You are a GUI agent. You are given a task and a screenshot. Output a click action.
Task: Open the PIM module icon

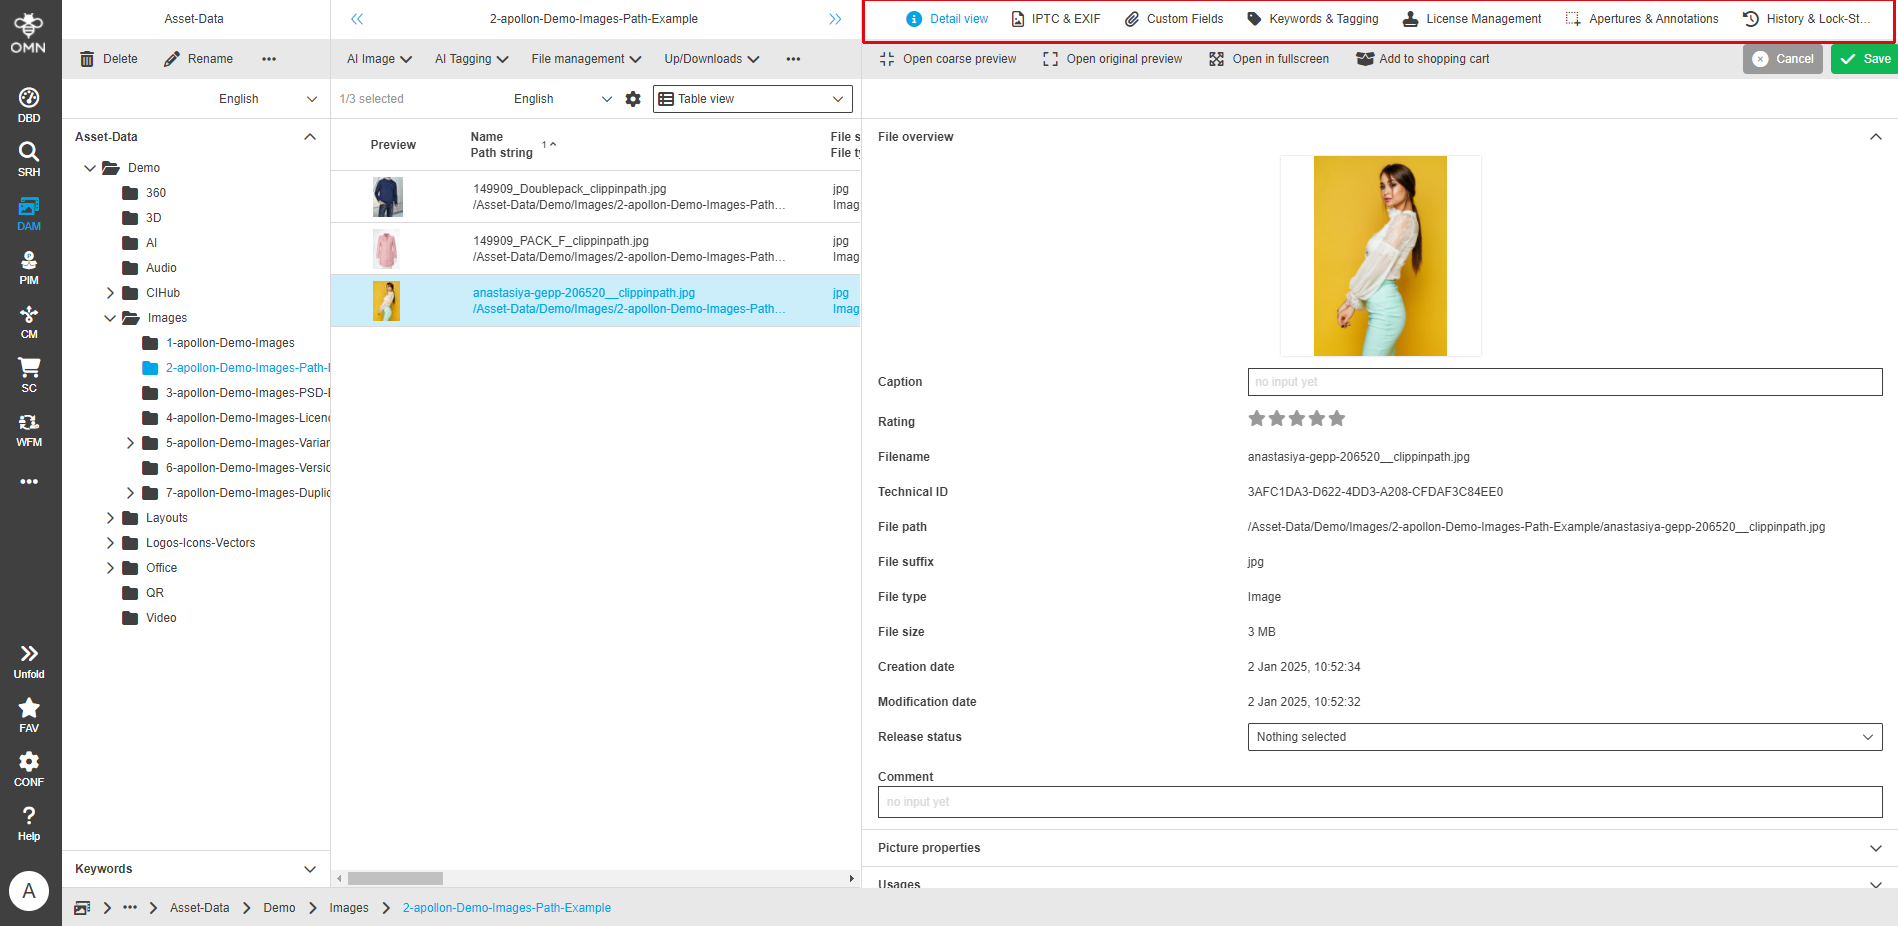(29, 267)
